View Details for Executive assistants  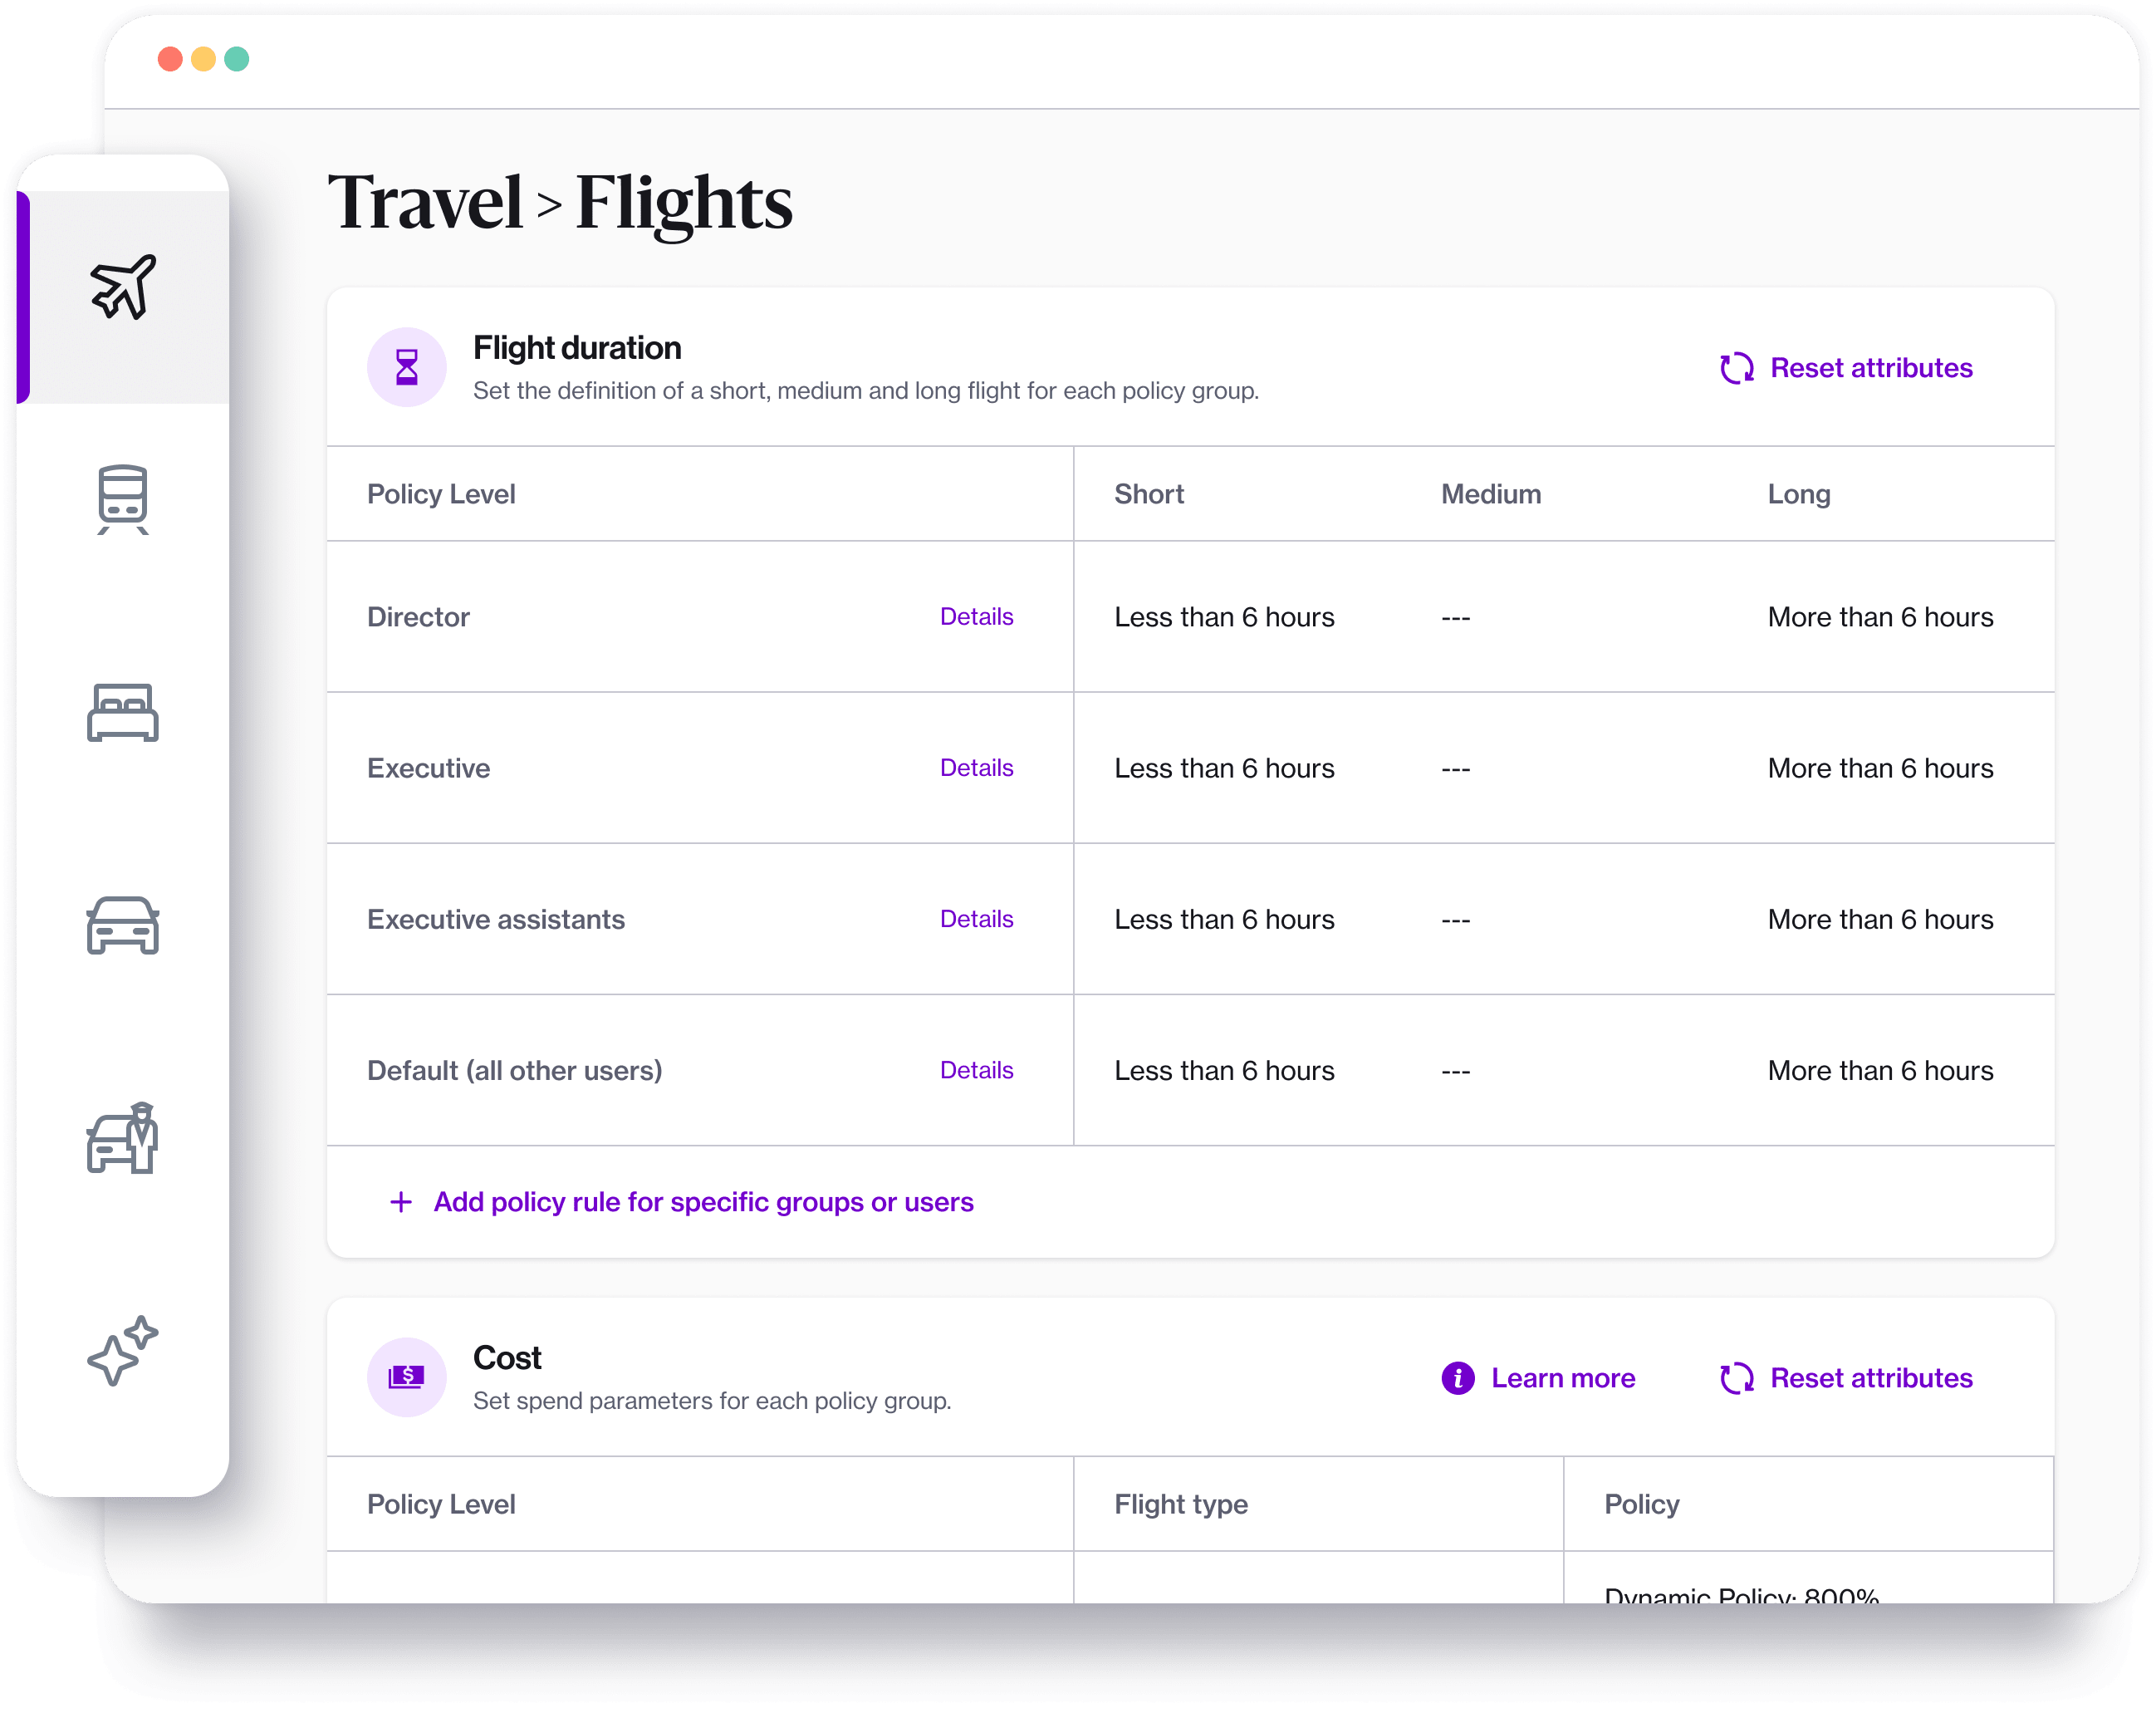click(976, 919)
